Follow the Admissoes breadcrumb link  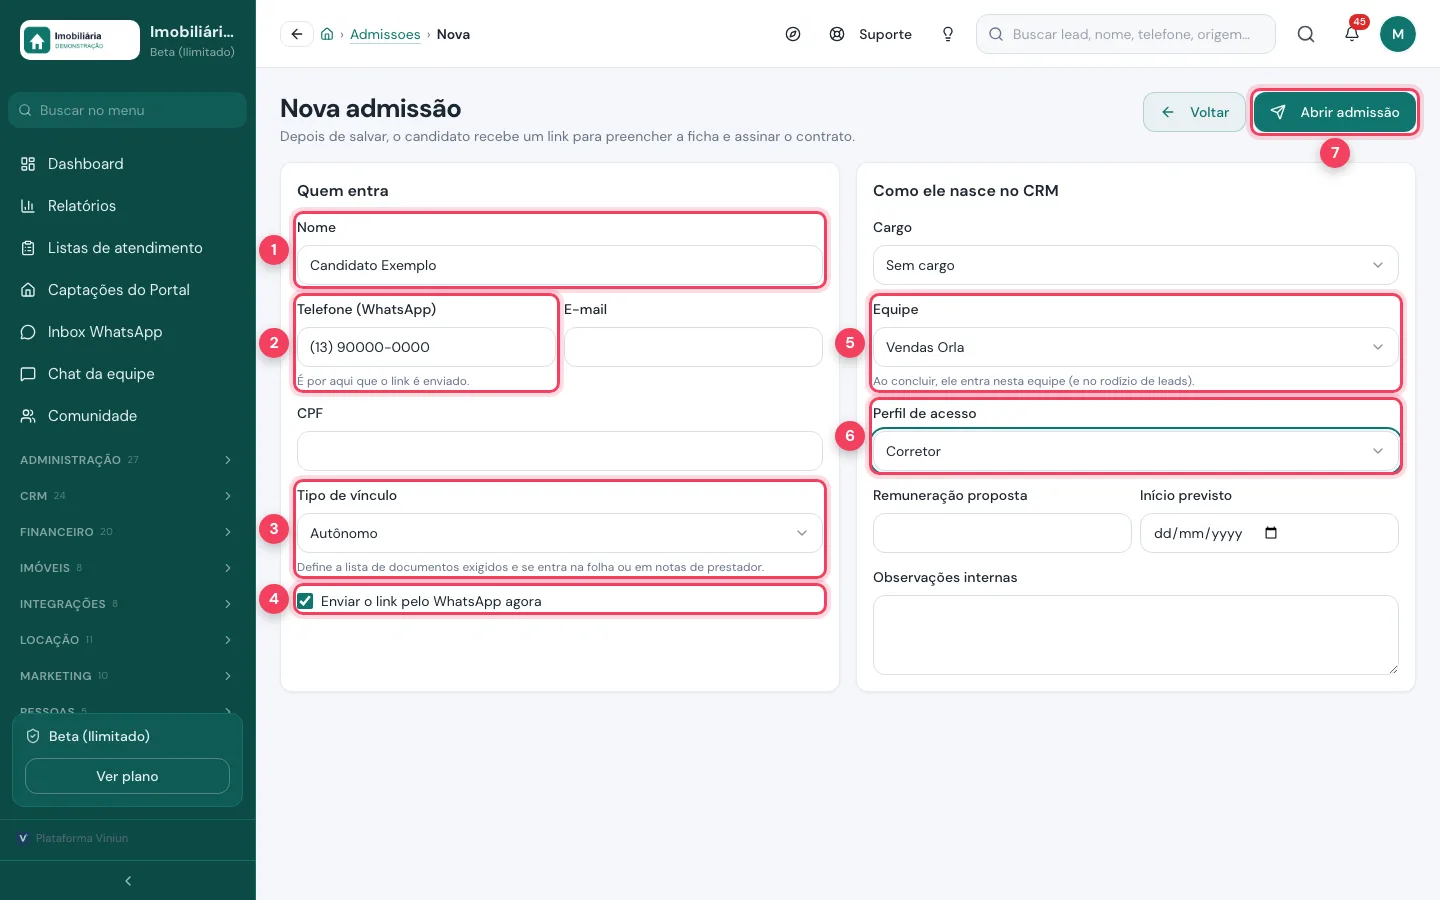[x=385, y=34]
